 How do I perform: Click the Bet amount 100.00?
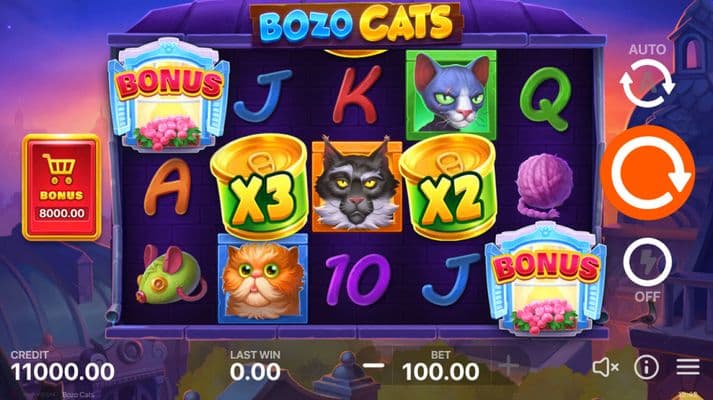pos(441,372)
